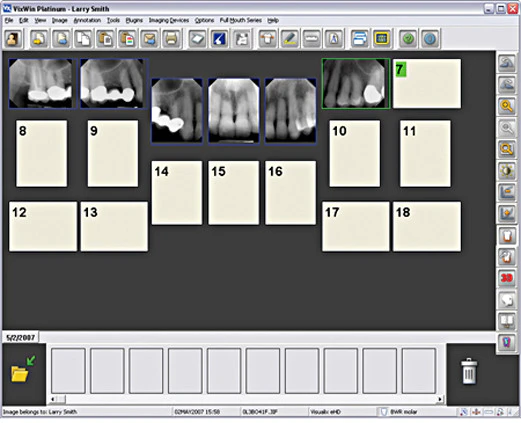Select the yellow highlighter annotation tool

coord(290,39)
